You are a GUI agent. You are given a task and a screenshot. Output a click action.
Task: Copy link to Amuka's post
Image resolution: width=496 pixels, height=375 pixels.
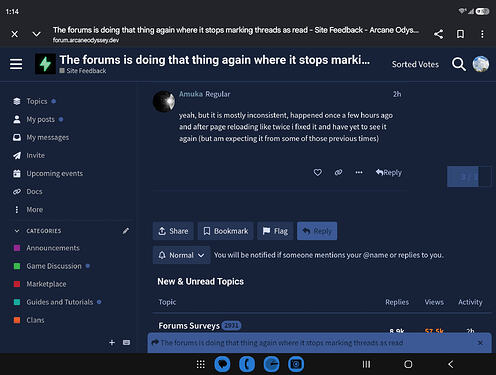[x=338, y=172]
